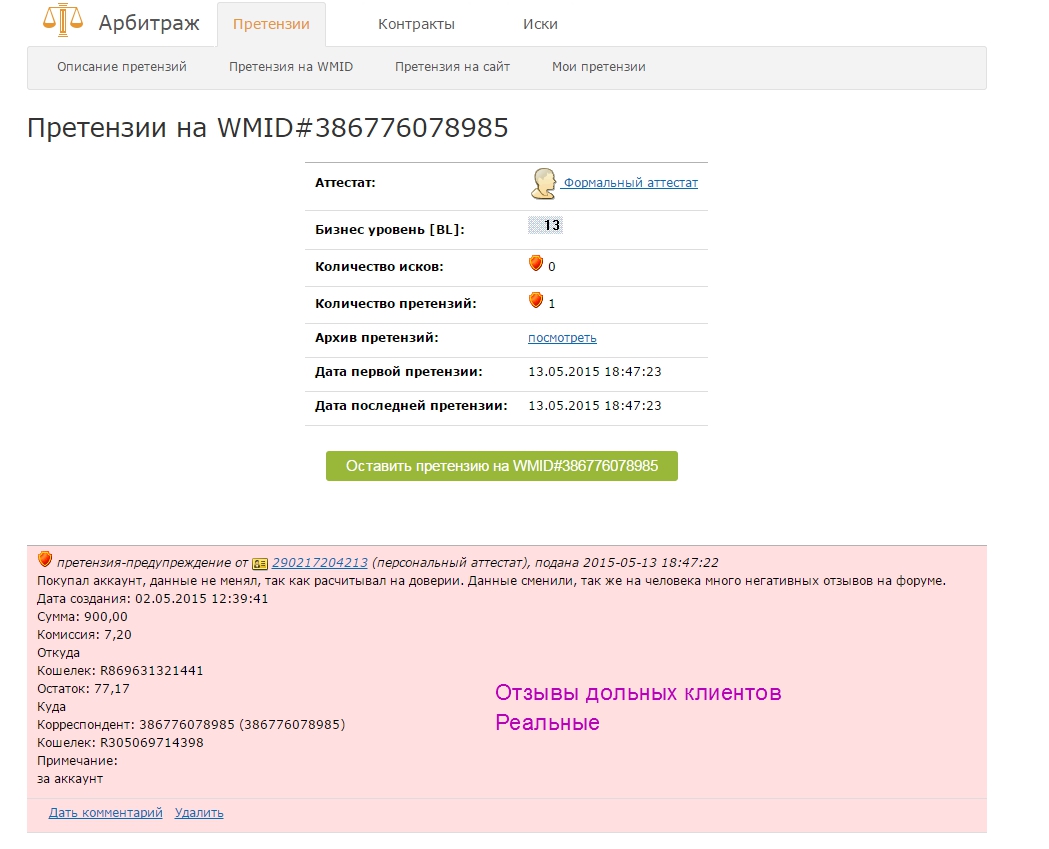Click the green Оставить претензию button
1049x849 pixels.
point(502,466)
